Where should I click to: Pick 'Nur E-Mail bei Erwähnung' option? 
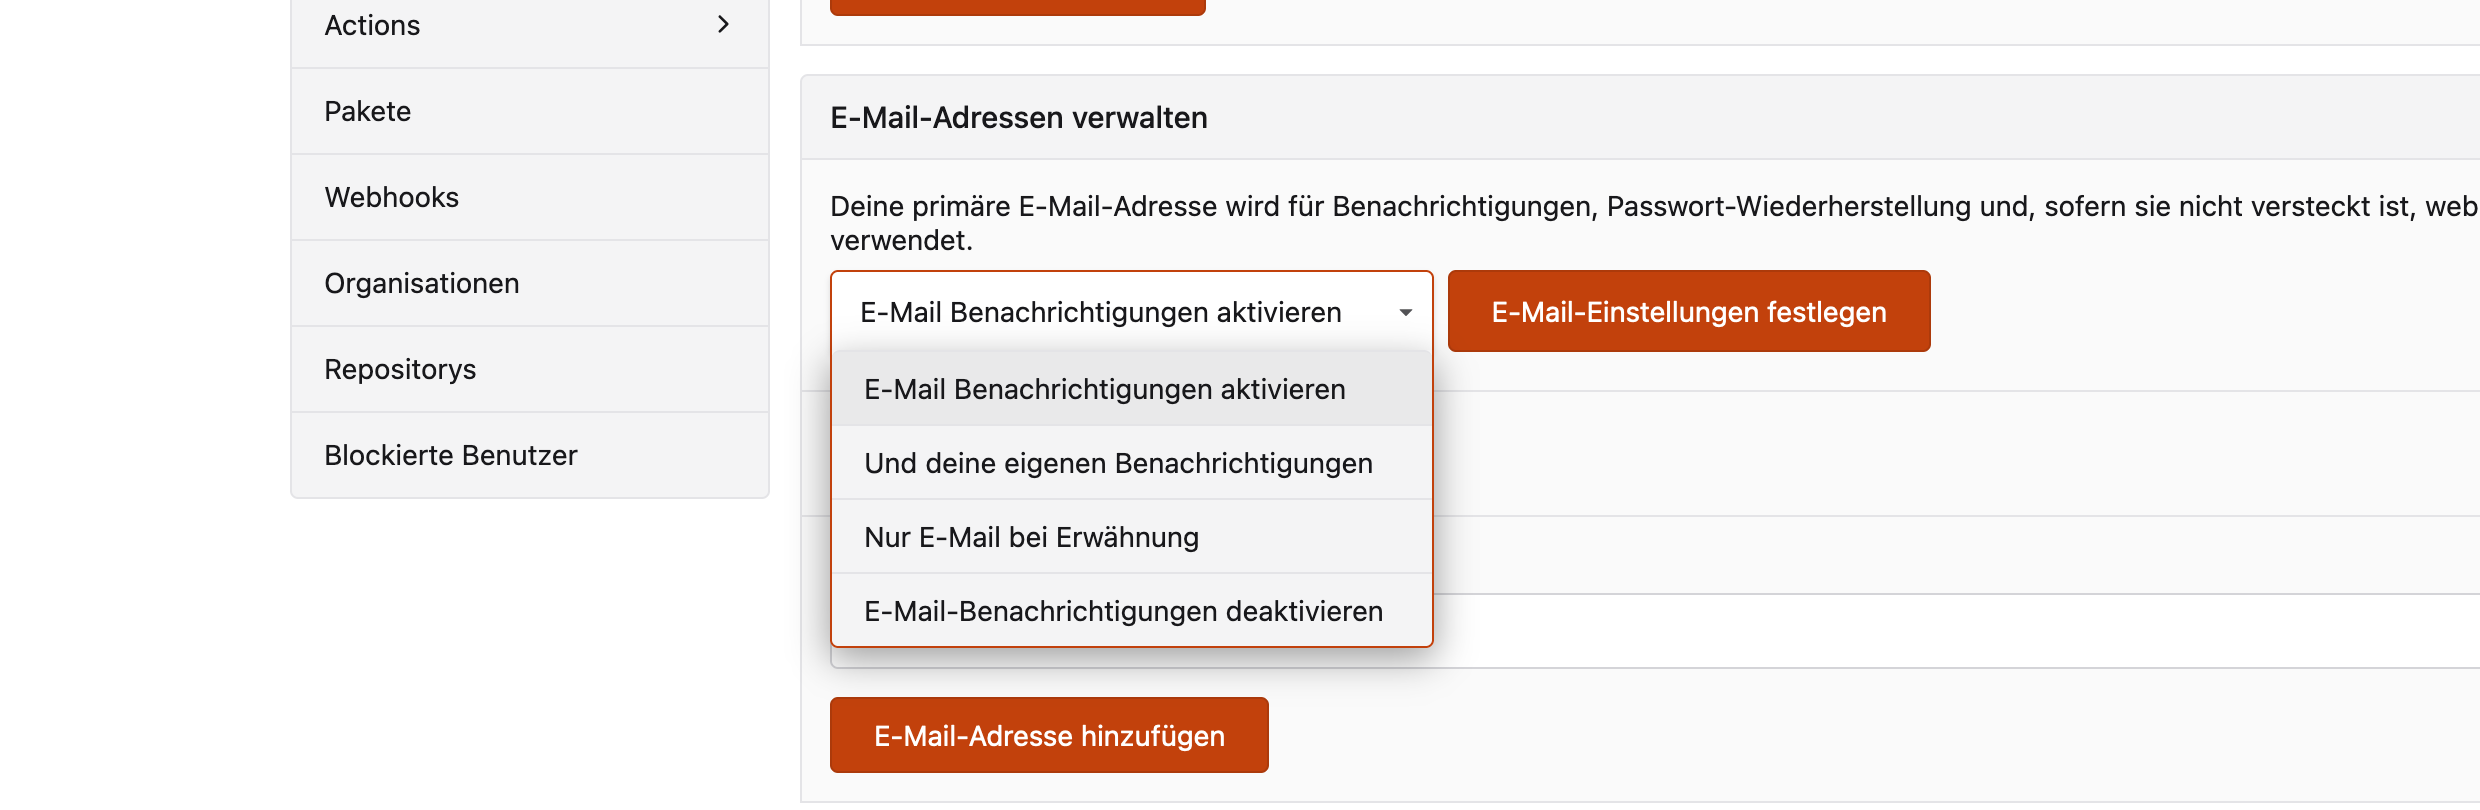[1031, 538]
